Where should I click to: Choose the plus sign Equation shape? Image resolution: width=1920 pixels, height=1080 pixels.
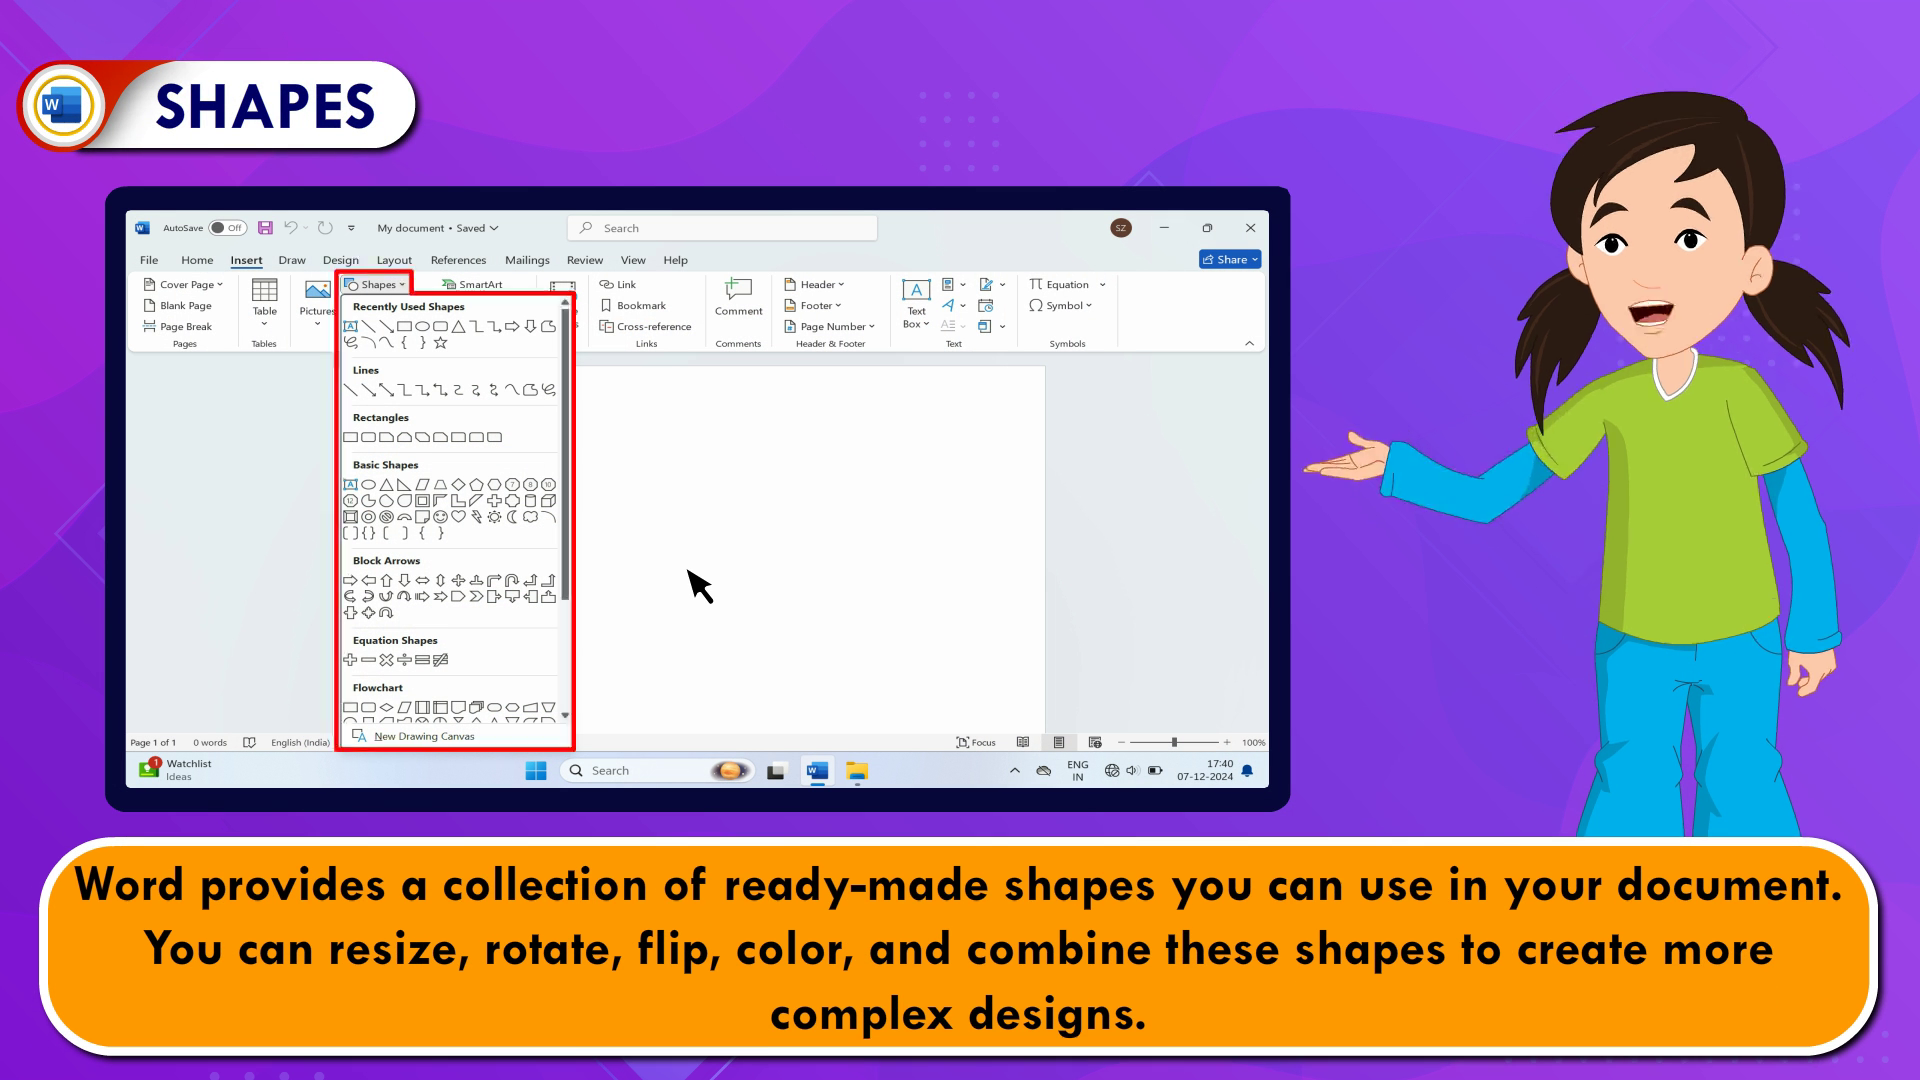(350, 660)
